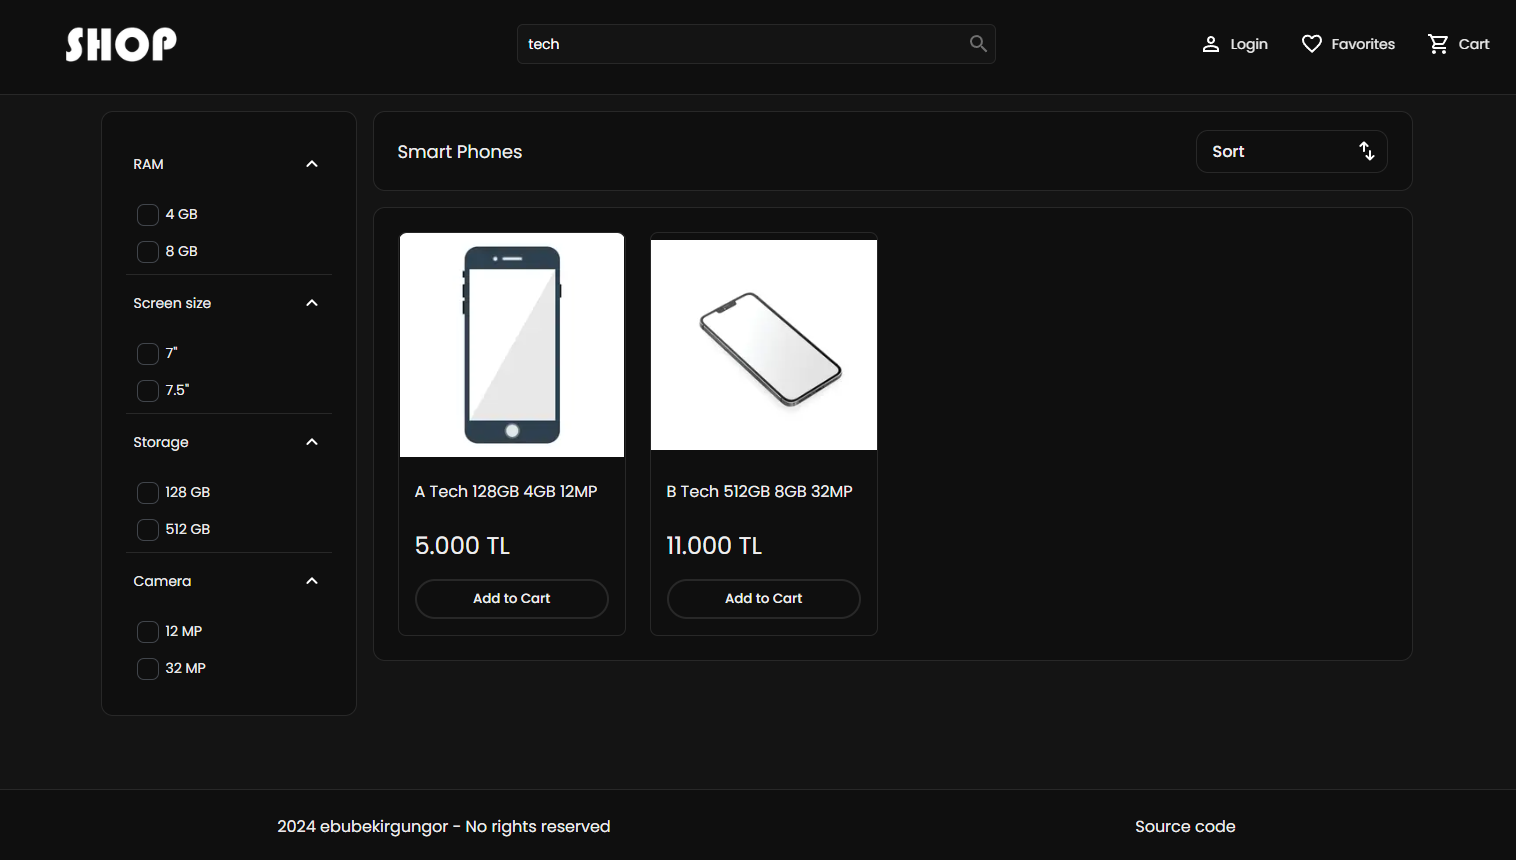
Task: Open the A Tech phone image
Action: [x=512, y=345]
